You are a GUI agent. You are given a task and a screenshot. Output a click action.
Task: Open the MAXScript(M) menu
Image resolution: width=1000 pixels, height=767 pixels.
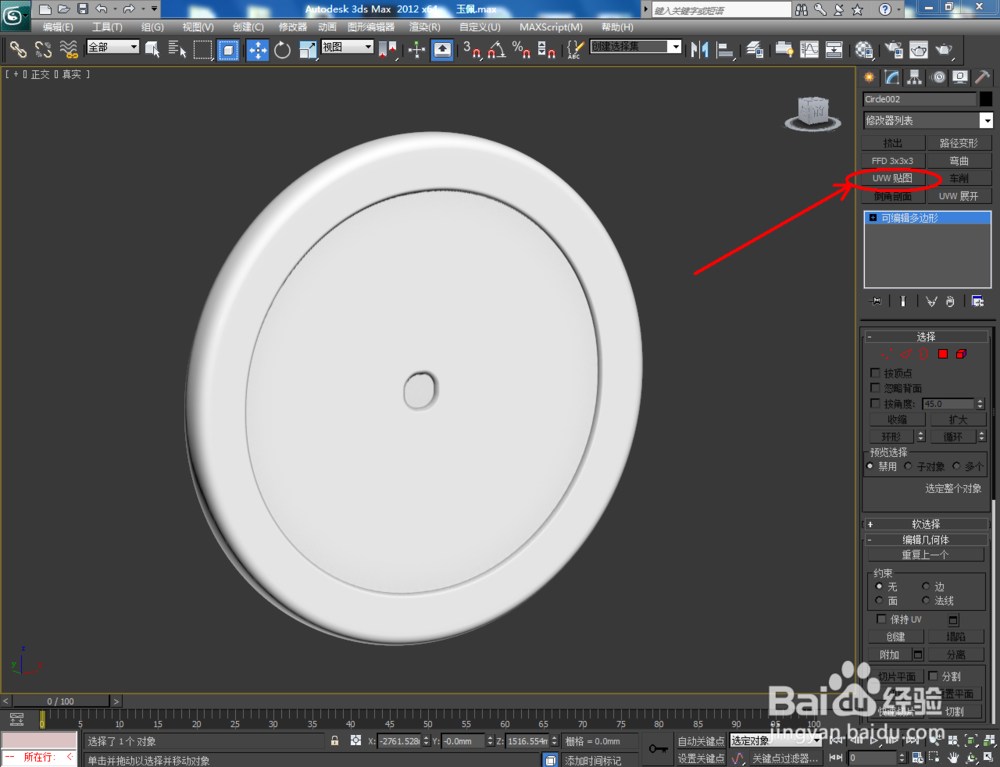[x=551, y=27]
